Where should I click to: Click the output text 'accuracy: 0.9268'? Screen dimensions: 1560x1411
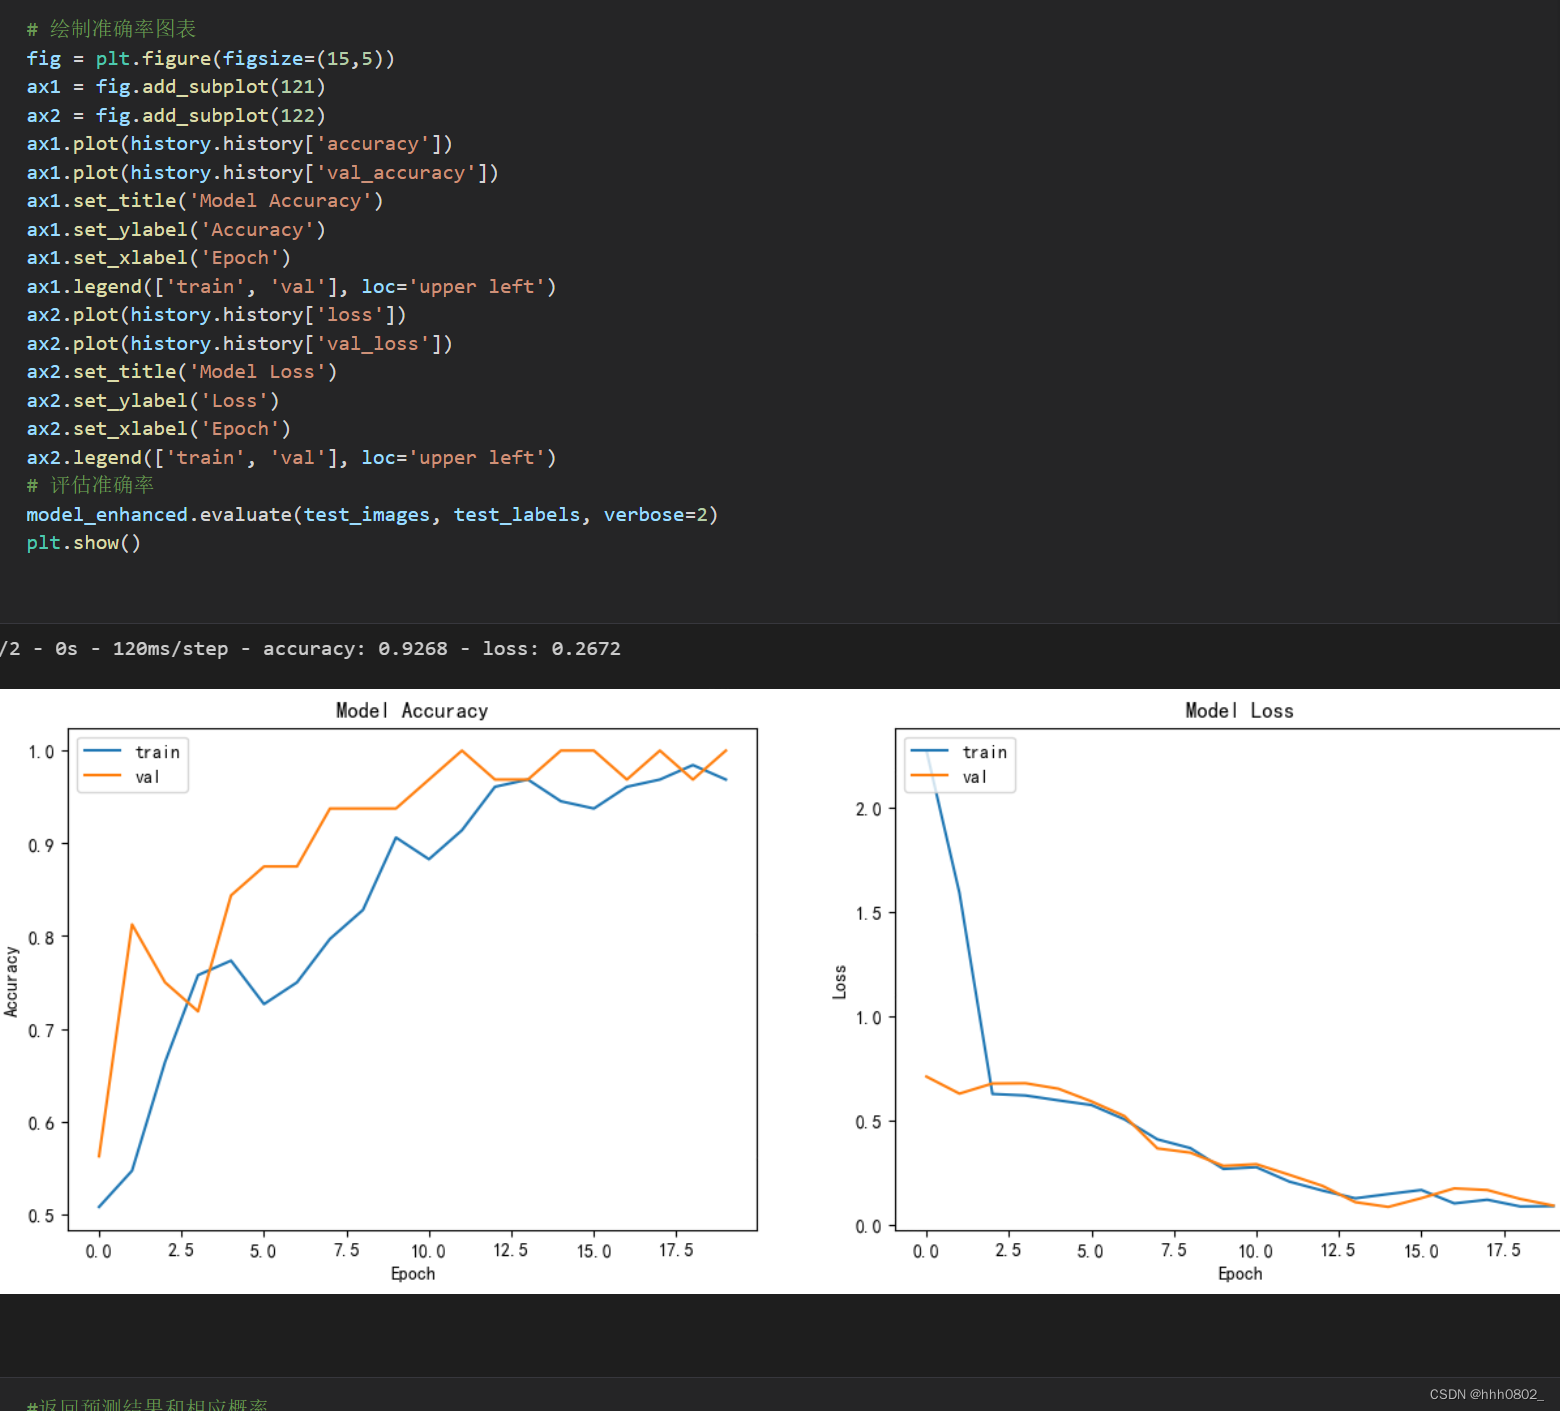point(355,649)
